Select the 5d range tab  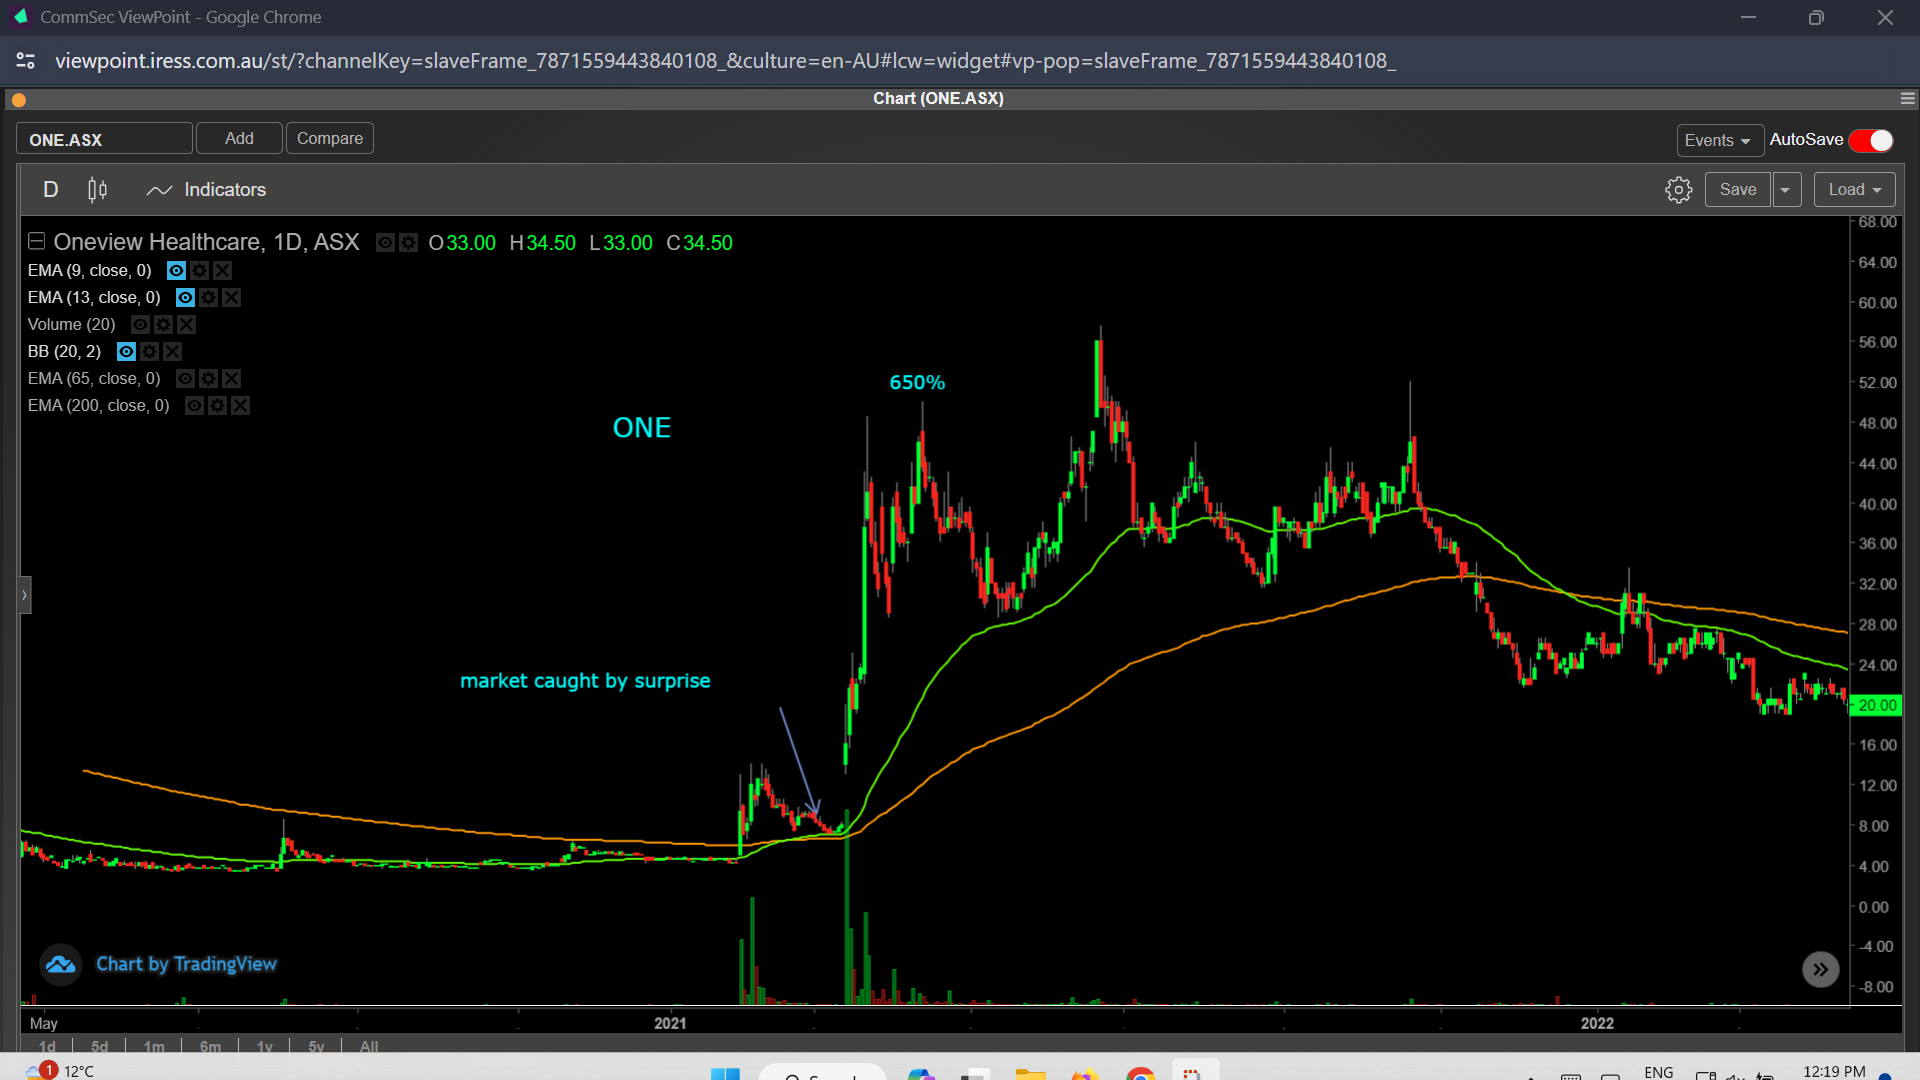99,1046
